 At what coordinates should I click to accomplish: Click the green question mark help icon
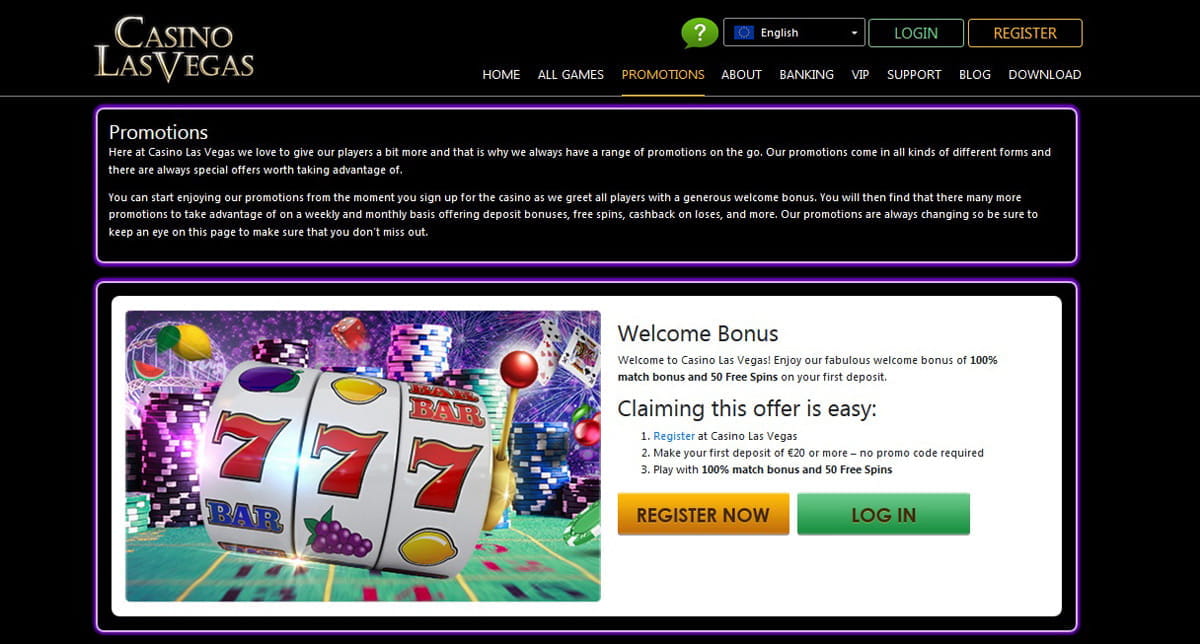[699, 32]
